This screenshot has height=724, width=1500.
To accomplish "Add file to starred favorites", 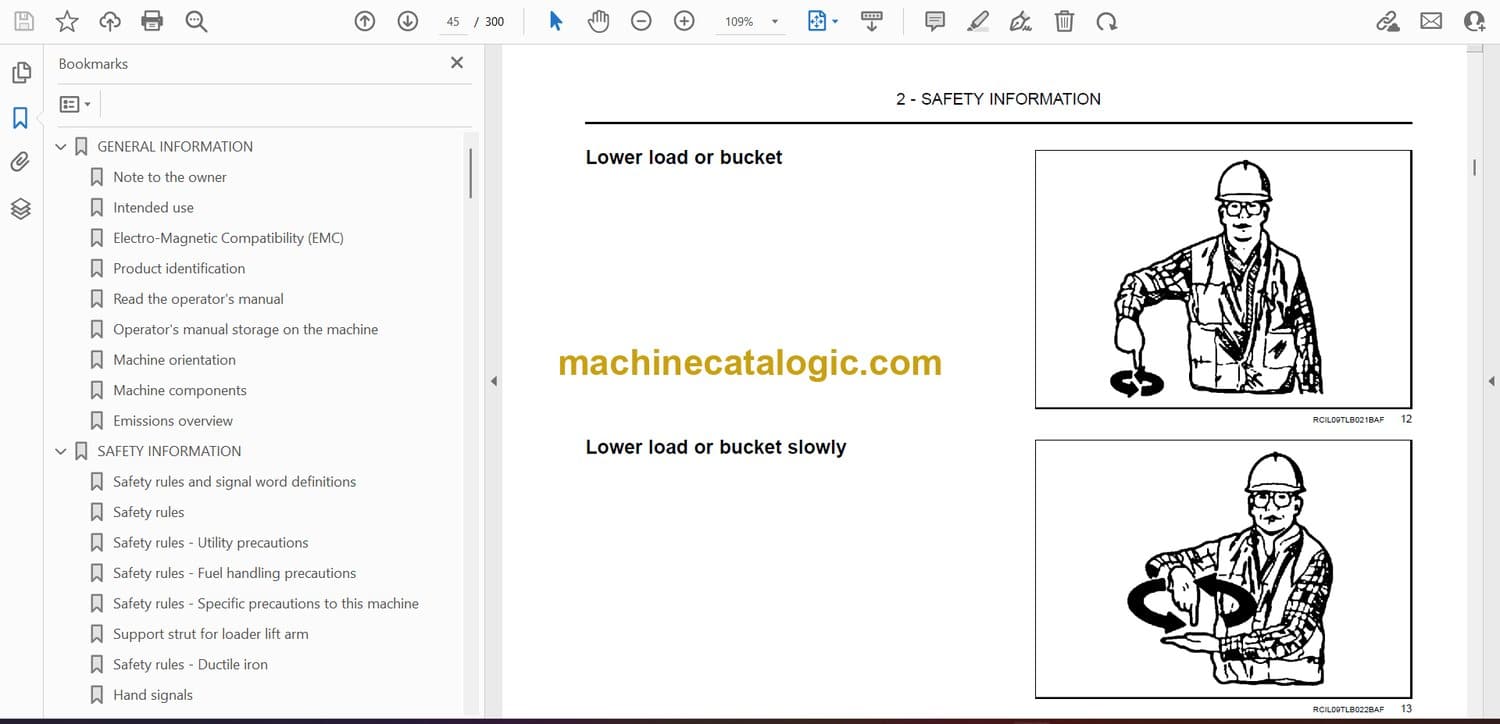I will click(67, 21).
